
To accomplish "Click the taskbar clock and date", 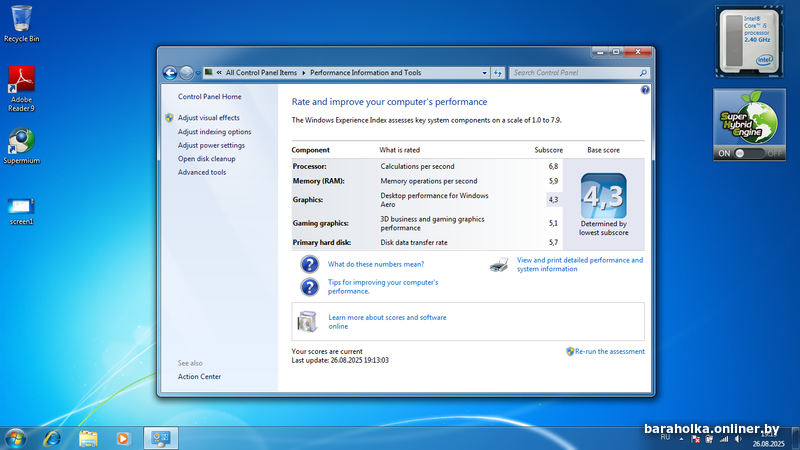I will pos(768,439).
